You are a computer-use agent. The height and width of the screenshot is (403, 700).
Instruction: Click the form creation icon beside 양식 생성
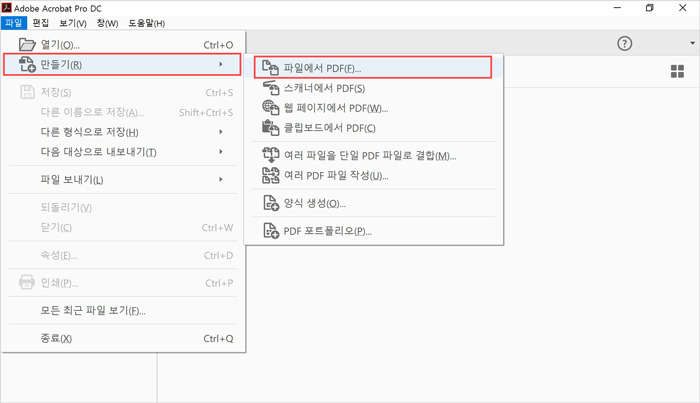coord(271,203)
